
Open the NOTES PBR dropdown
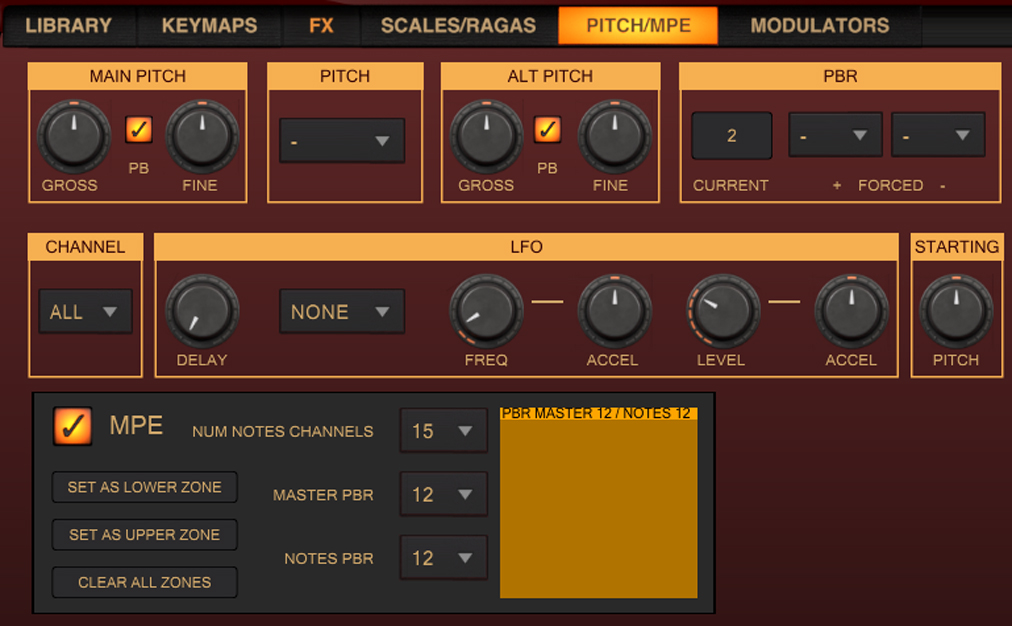click(443, 558)
